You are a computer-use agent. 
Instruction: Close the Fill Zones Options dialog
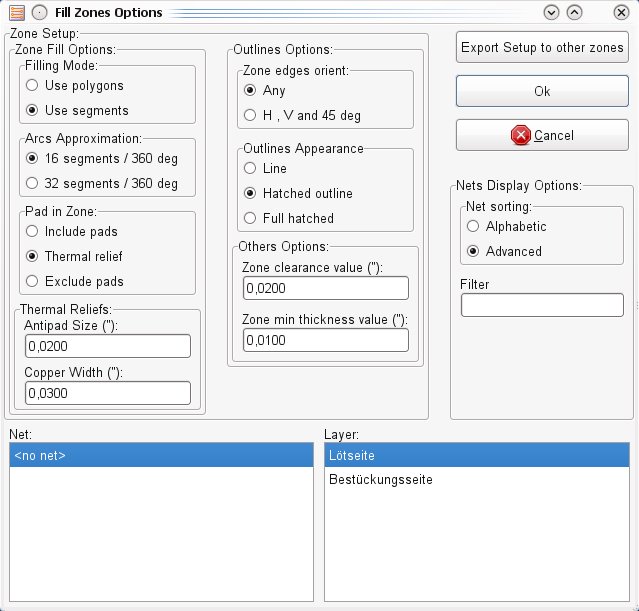coord(621,13)
